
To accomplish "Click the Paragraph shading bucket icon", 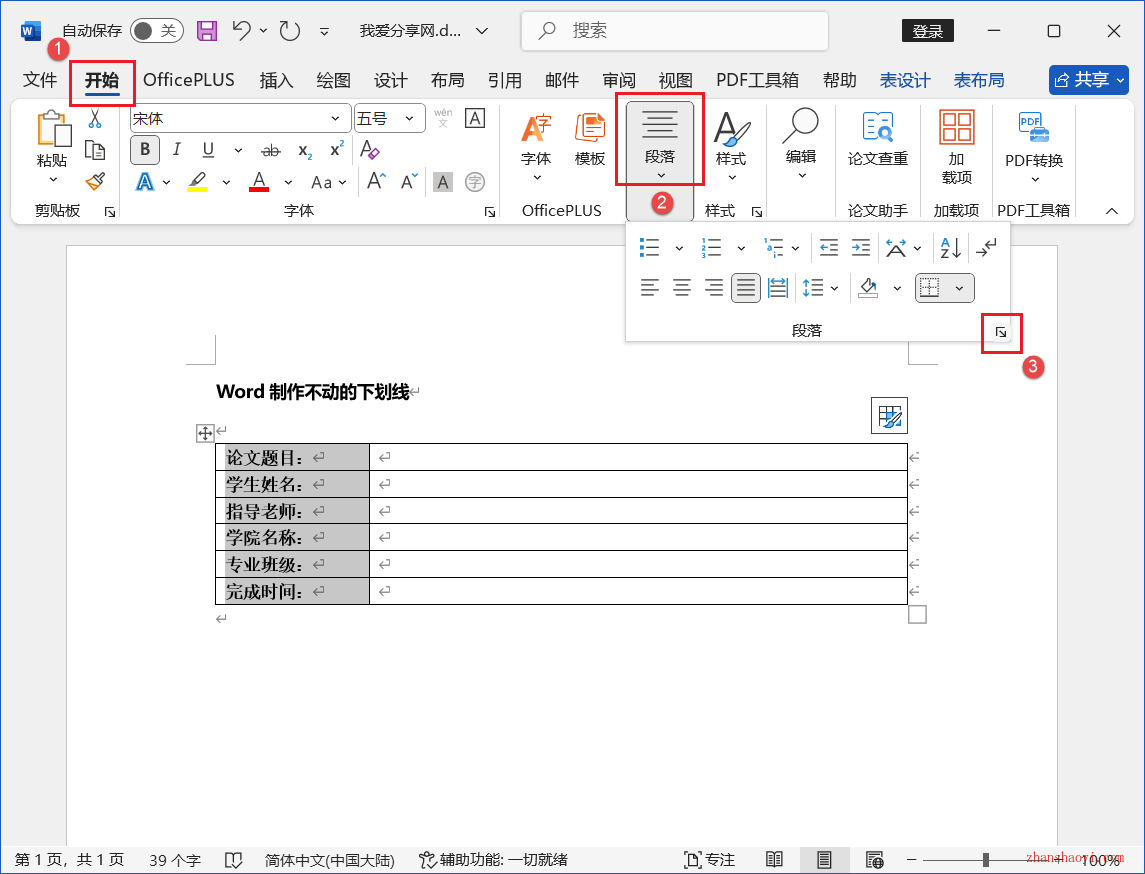I will [868, 288].
